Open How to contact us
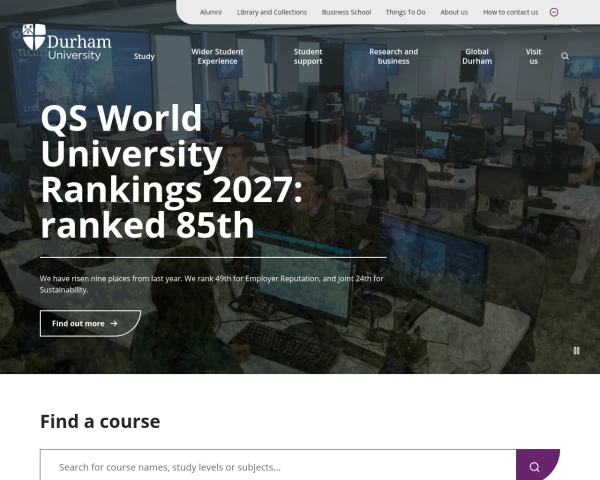The height and width of the screenshot is (480, 600). click(x=510, y=12)
